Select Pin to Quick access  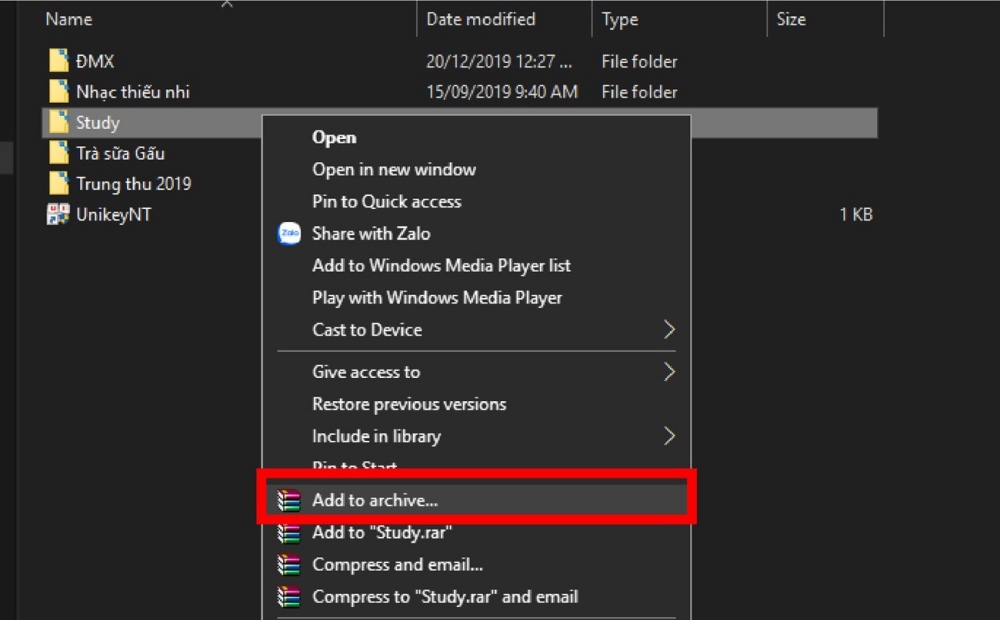click(x=386, y=202)
